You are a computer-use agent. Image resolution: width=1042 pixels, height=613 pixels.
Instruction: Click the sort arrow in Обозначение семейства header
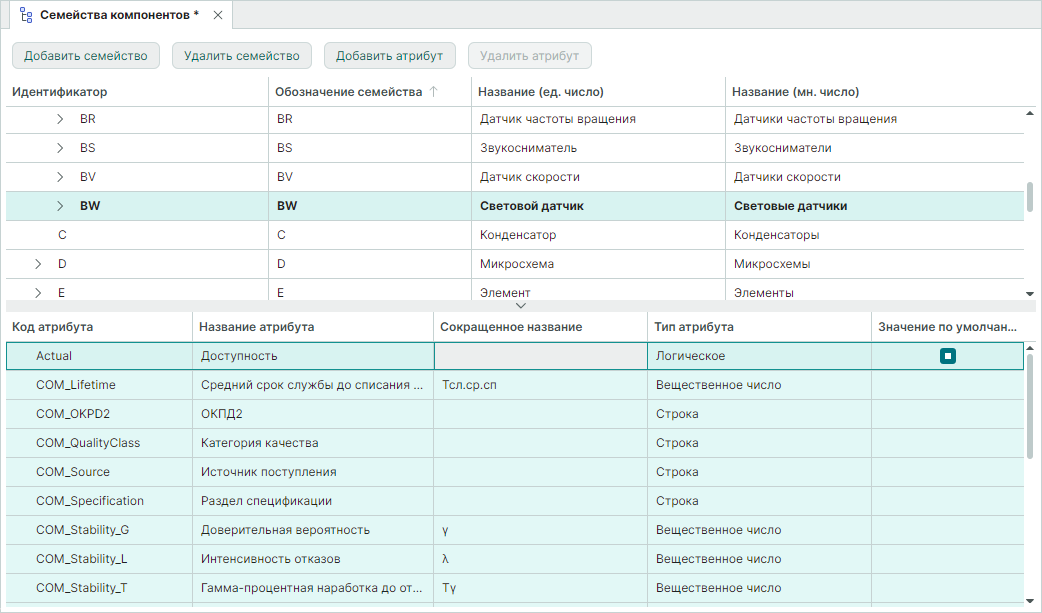[x=433, y=92]
